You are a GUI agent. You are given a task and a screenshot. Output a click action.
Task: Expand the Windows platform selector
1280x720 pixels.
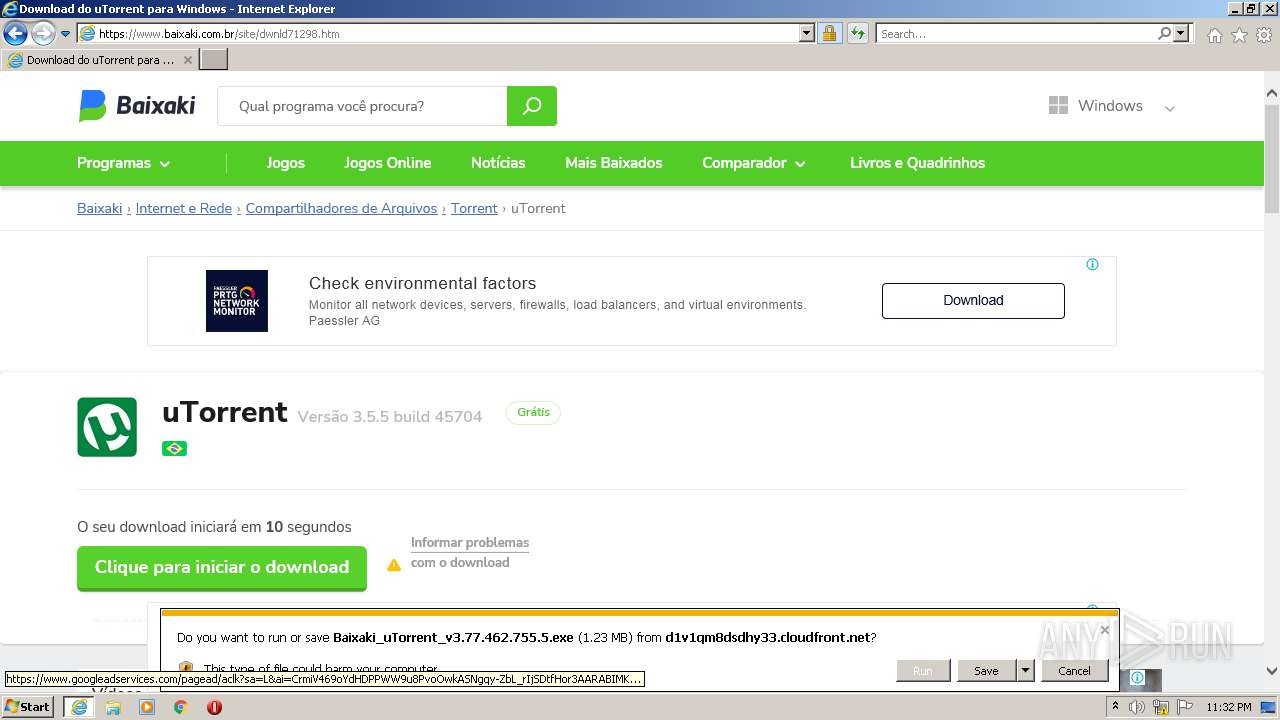(1111, 106)
